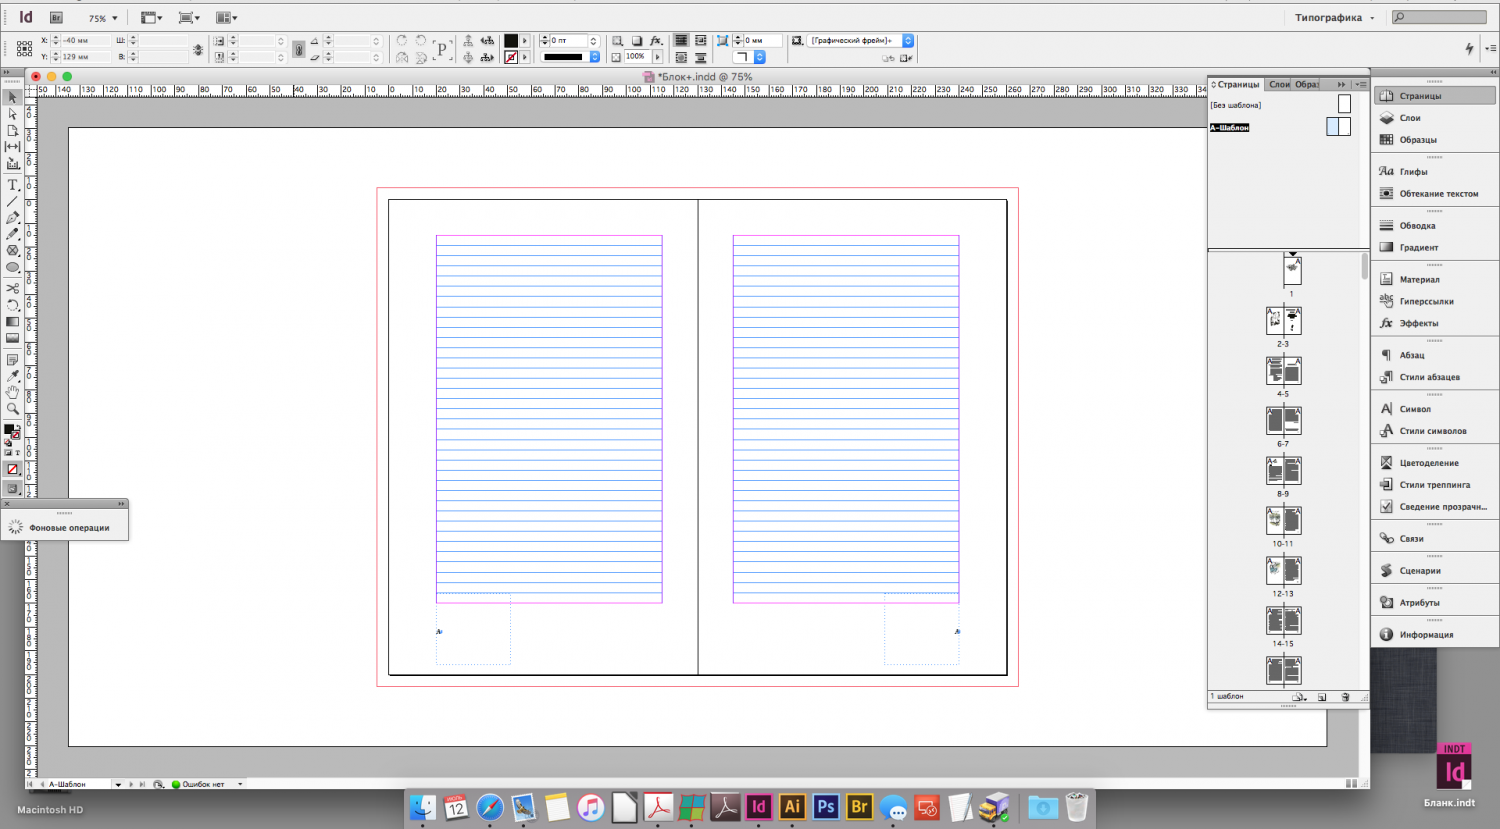Choose the Zoom magnifier tool
The image size is (1500, 829).
[x=13, y=409]
